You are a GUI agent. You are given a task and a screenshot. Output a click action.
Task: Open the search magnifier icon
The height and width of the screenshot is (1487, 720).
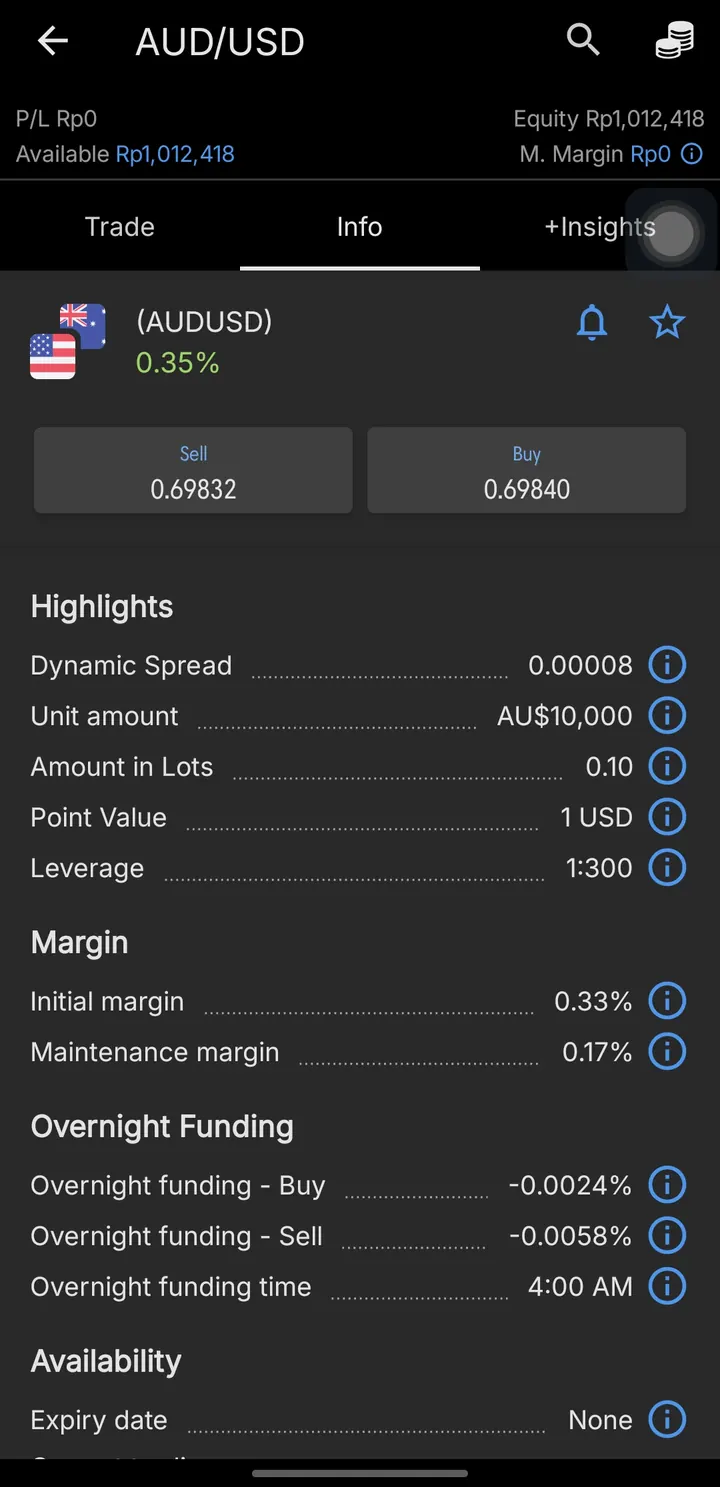[583, 40]
